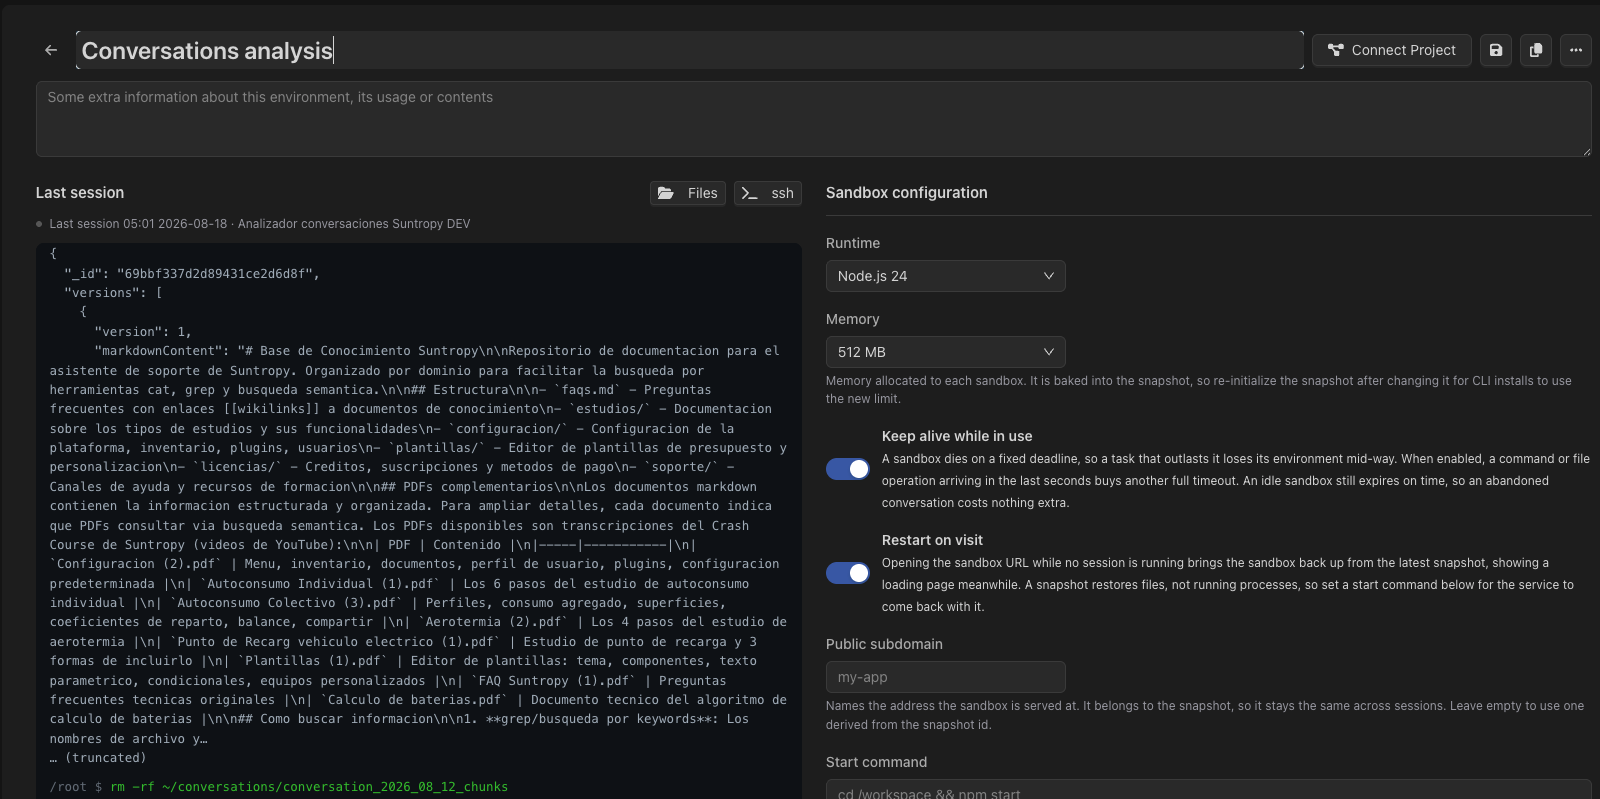Click the extra information description textarea

[x=814, y=119]
